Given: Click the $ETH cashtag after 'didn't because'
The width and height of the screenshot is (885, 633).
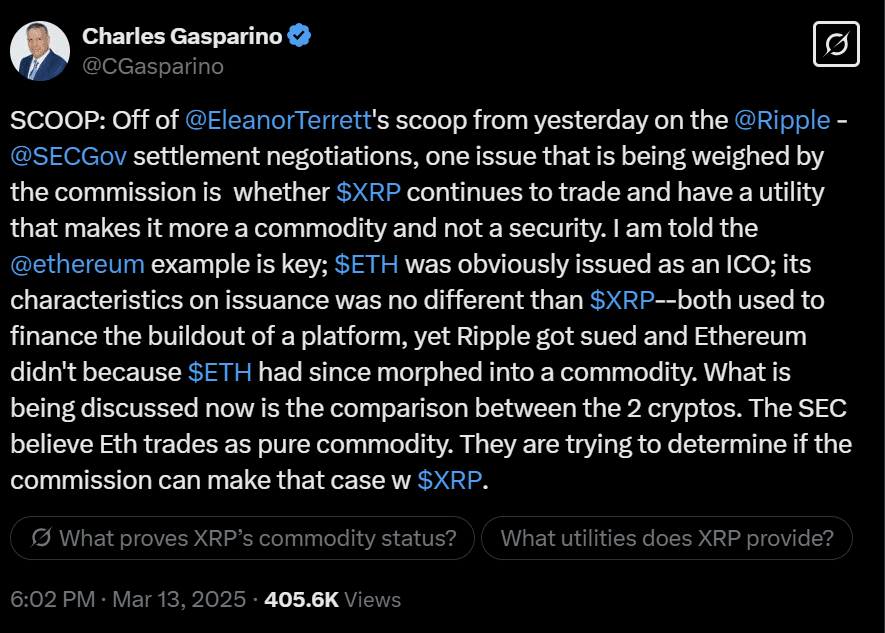Looking at the screenshot, I should pyautogui.click(x=220, y=372).
